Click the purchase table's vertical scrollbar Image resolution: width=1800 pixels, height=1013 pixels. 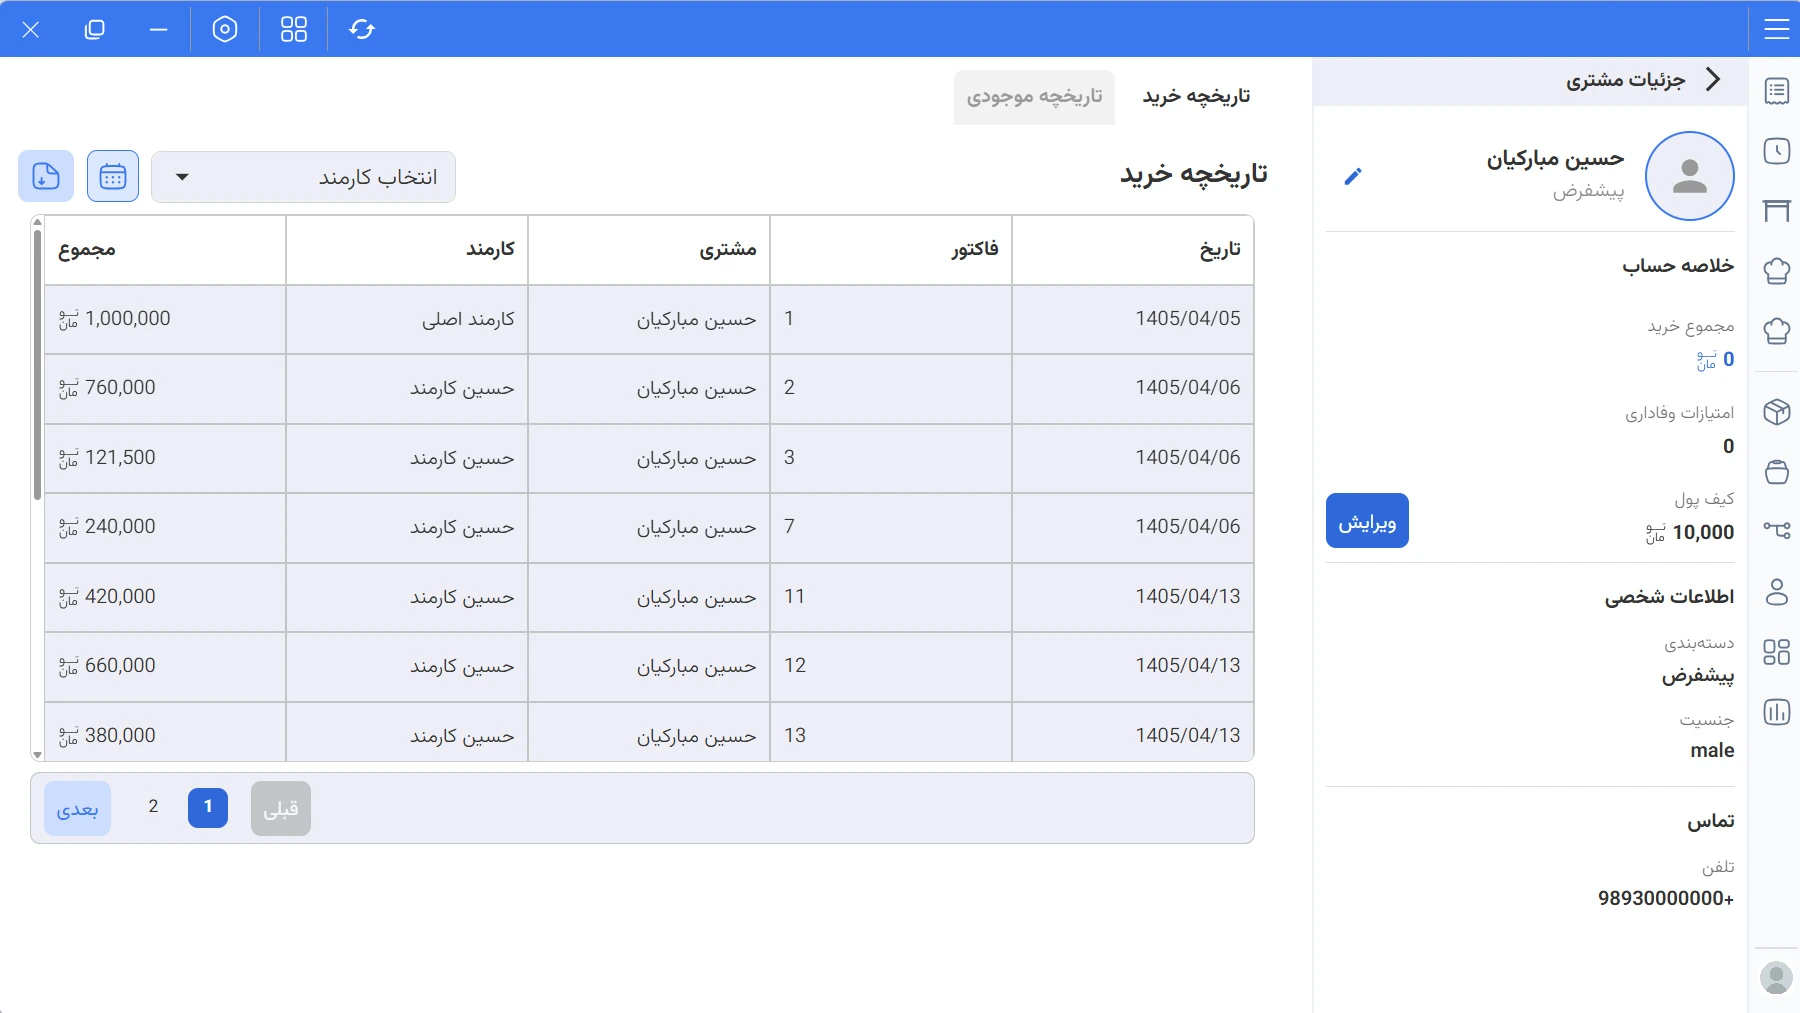coord(37,364)
